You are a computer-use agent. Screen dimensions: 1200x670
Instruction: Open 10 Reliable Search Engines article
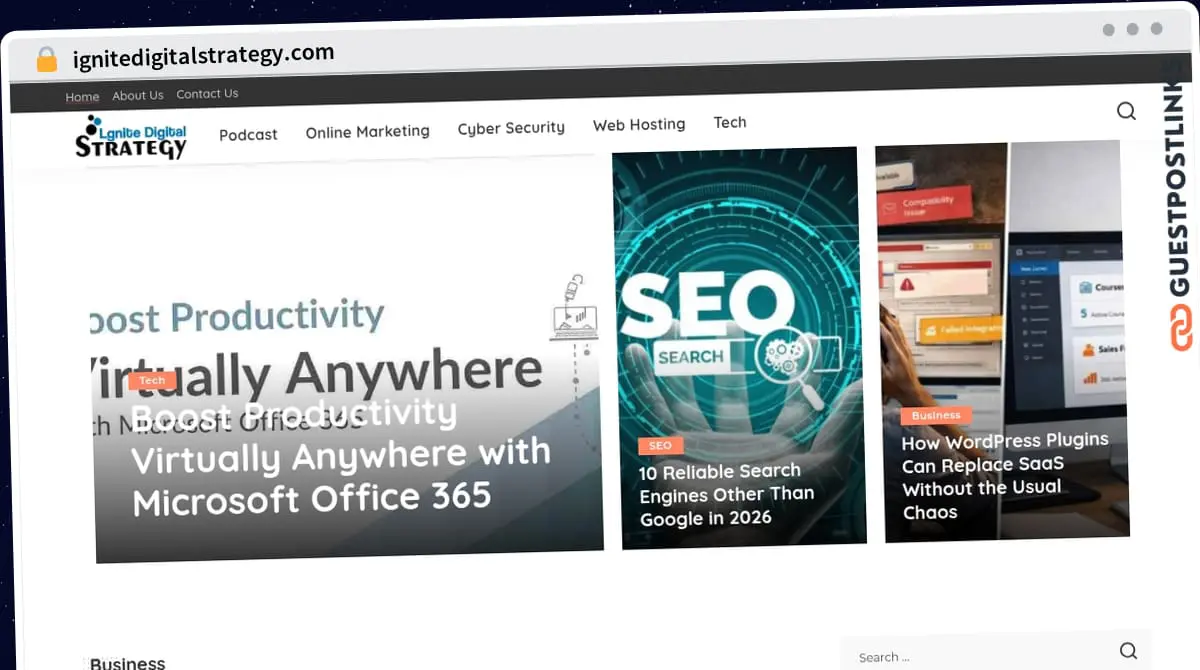coord(727,494)
